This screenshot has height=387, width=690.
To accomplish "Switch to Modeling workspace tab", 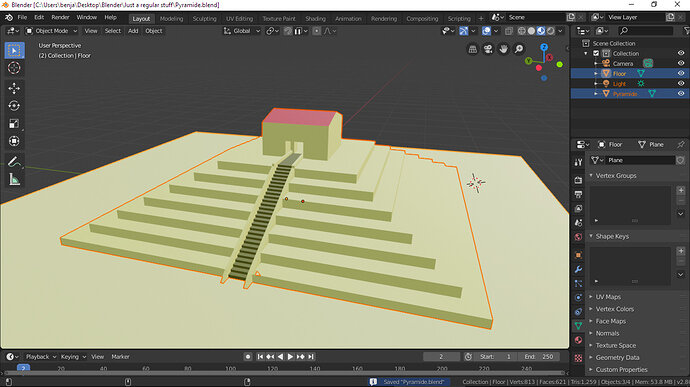I will (171, 18).
